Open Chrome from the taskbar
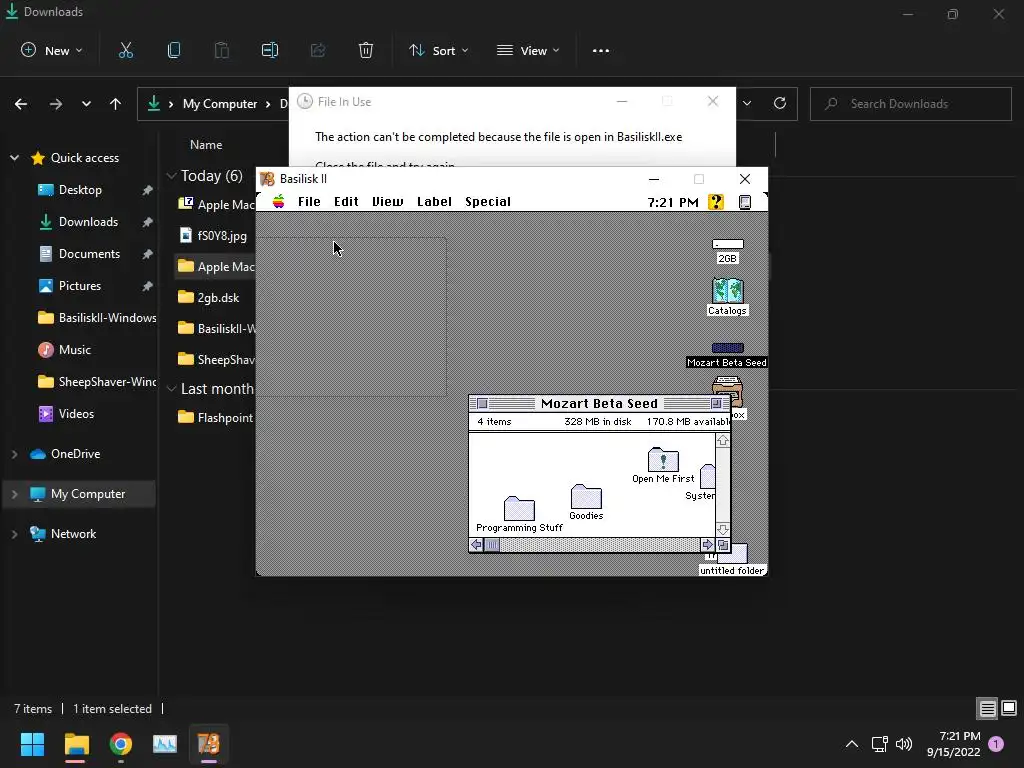The image size is (1024, 768). tap(121, 744)
